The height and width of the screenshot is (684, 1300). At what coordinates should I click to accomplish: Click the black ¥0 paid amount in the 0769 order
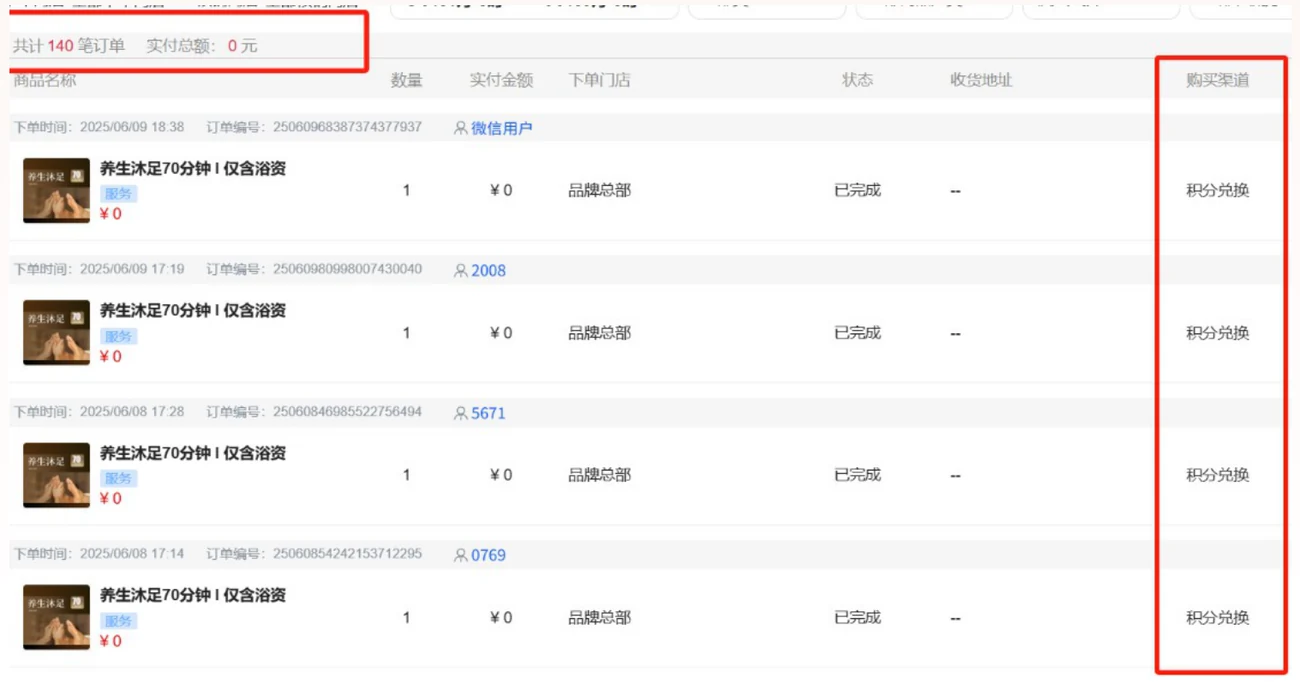tap(501, 618)
